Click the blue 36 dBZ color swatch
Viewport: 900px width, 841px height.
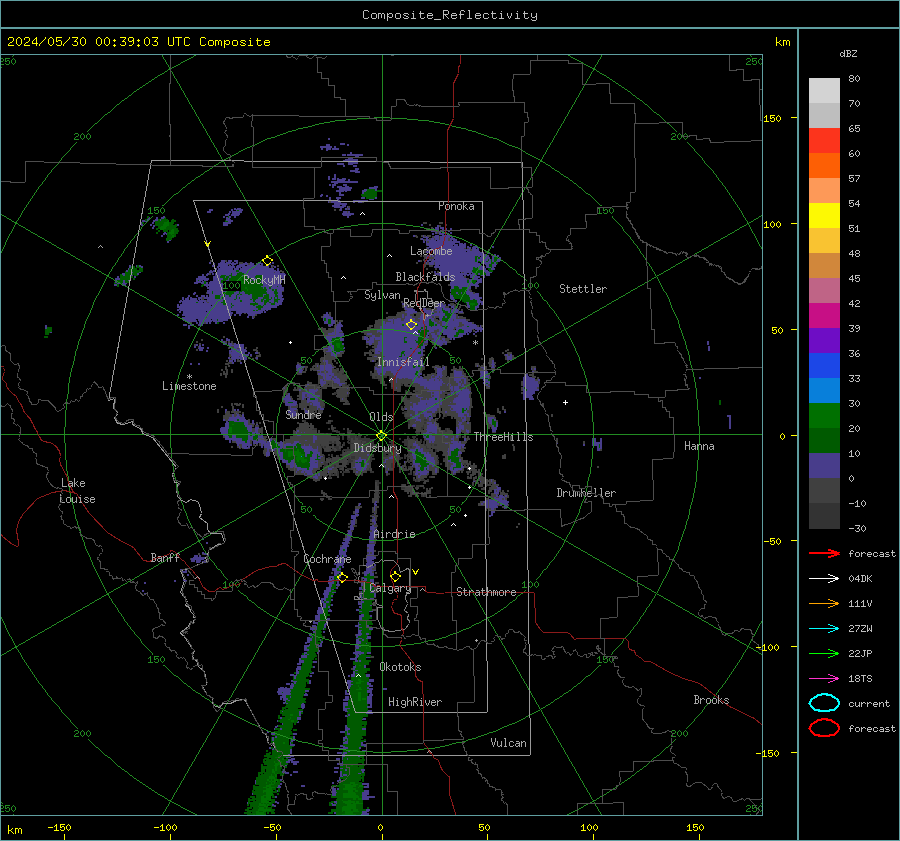coord(824,366)
